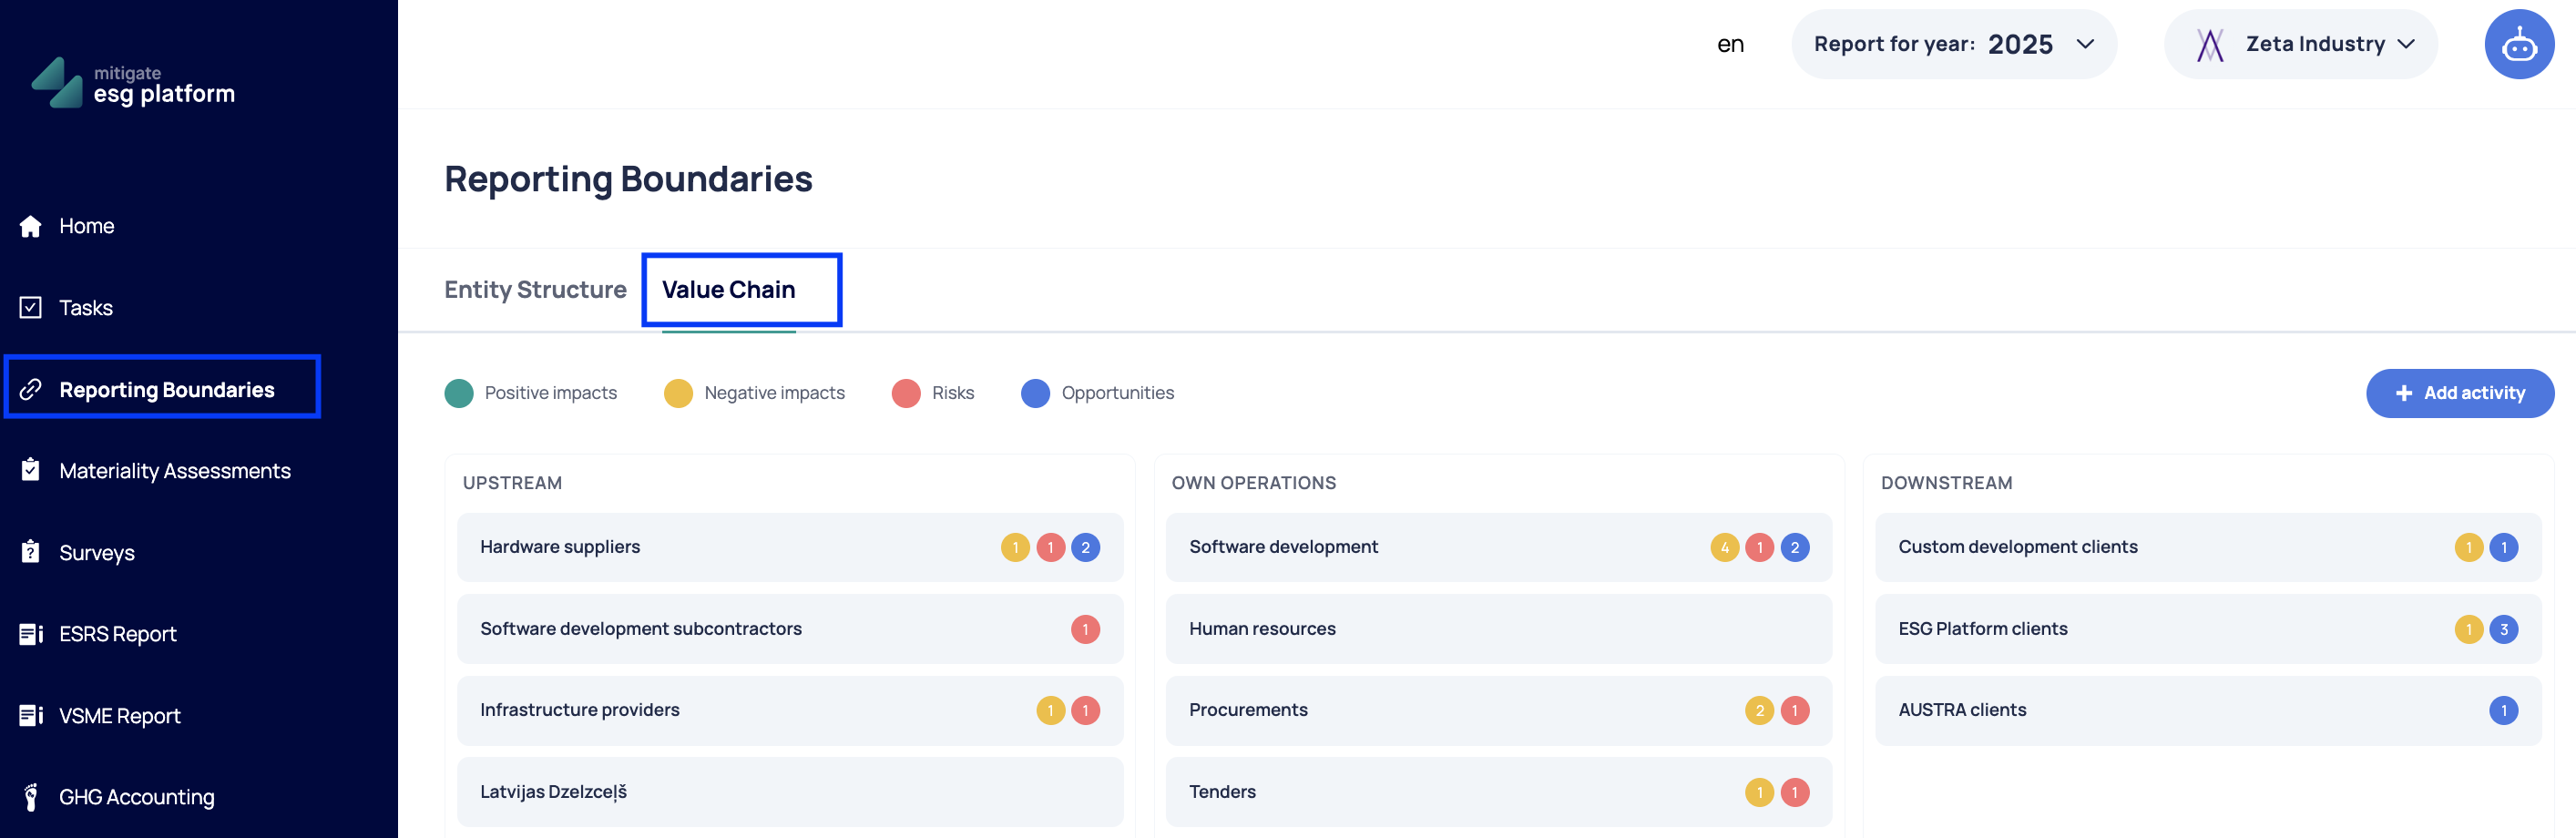Image resolution: width=2576 pixels, height=838 pixels.
Task: Click the VSME Report document icon
Action: tap(31, 716)
